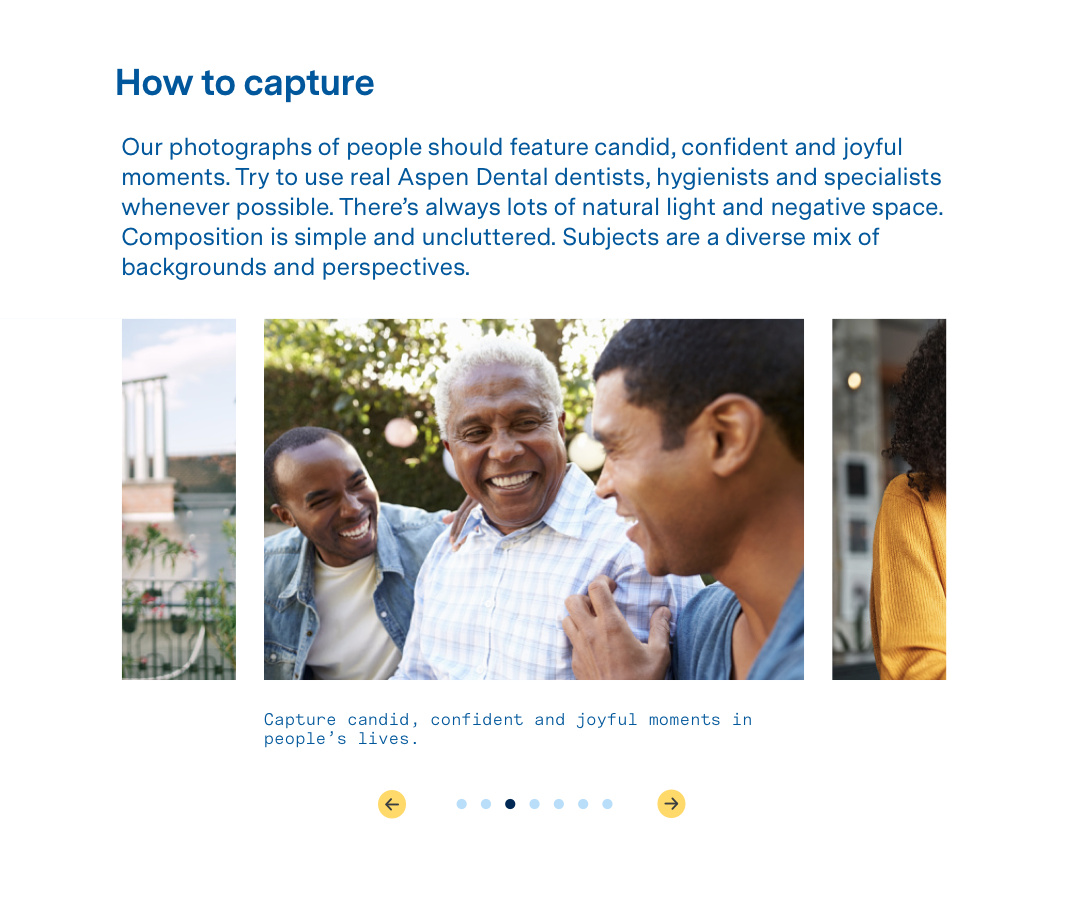The image size is (1076, 908).
Task: Click the yellow next-slide arrow
Action: [x=671, y=804]
